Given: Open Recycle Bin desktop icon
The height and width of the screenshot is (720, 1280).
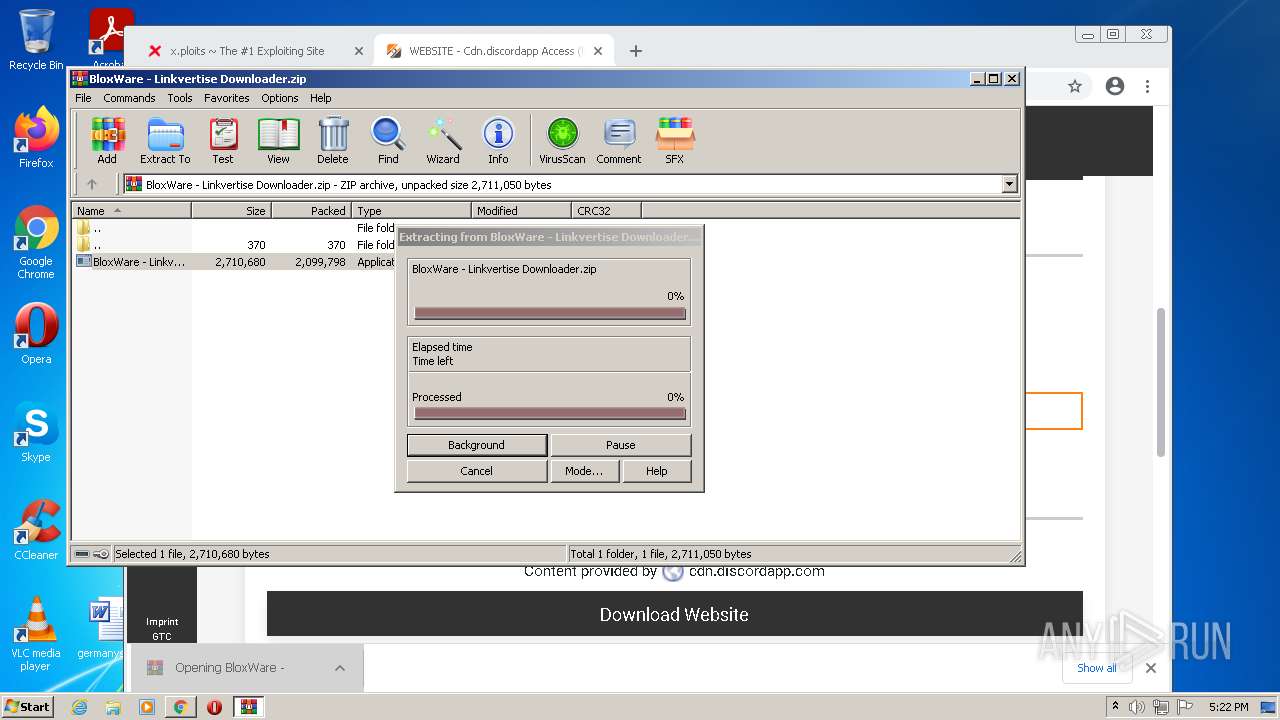Looking at the screenshot, I should (36, 40).
